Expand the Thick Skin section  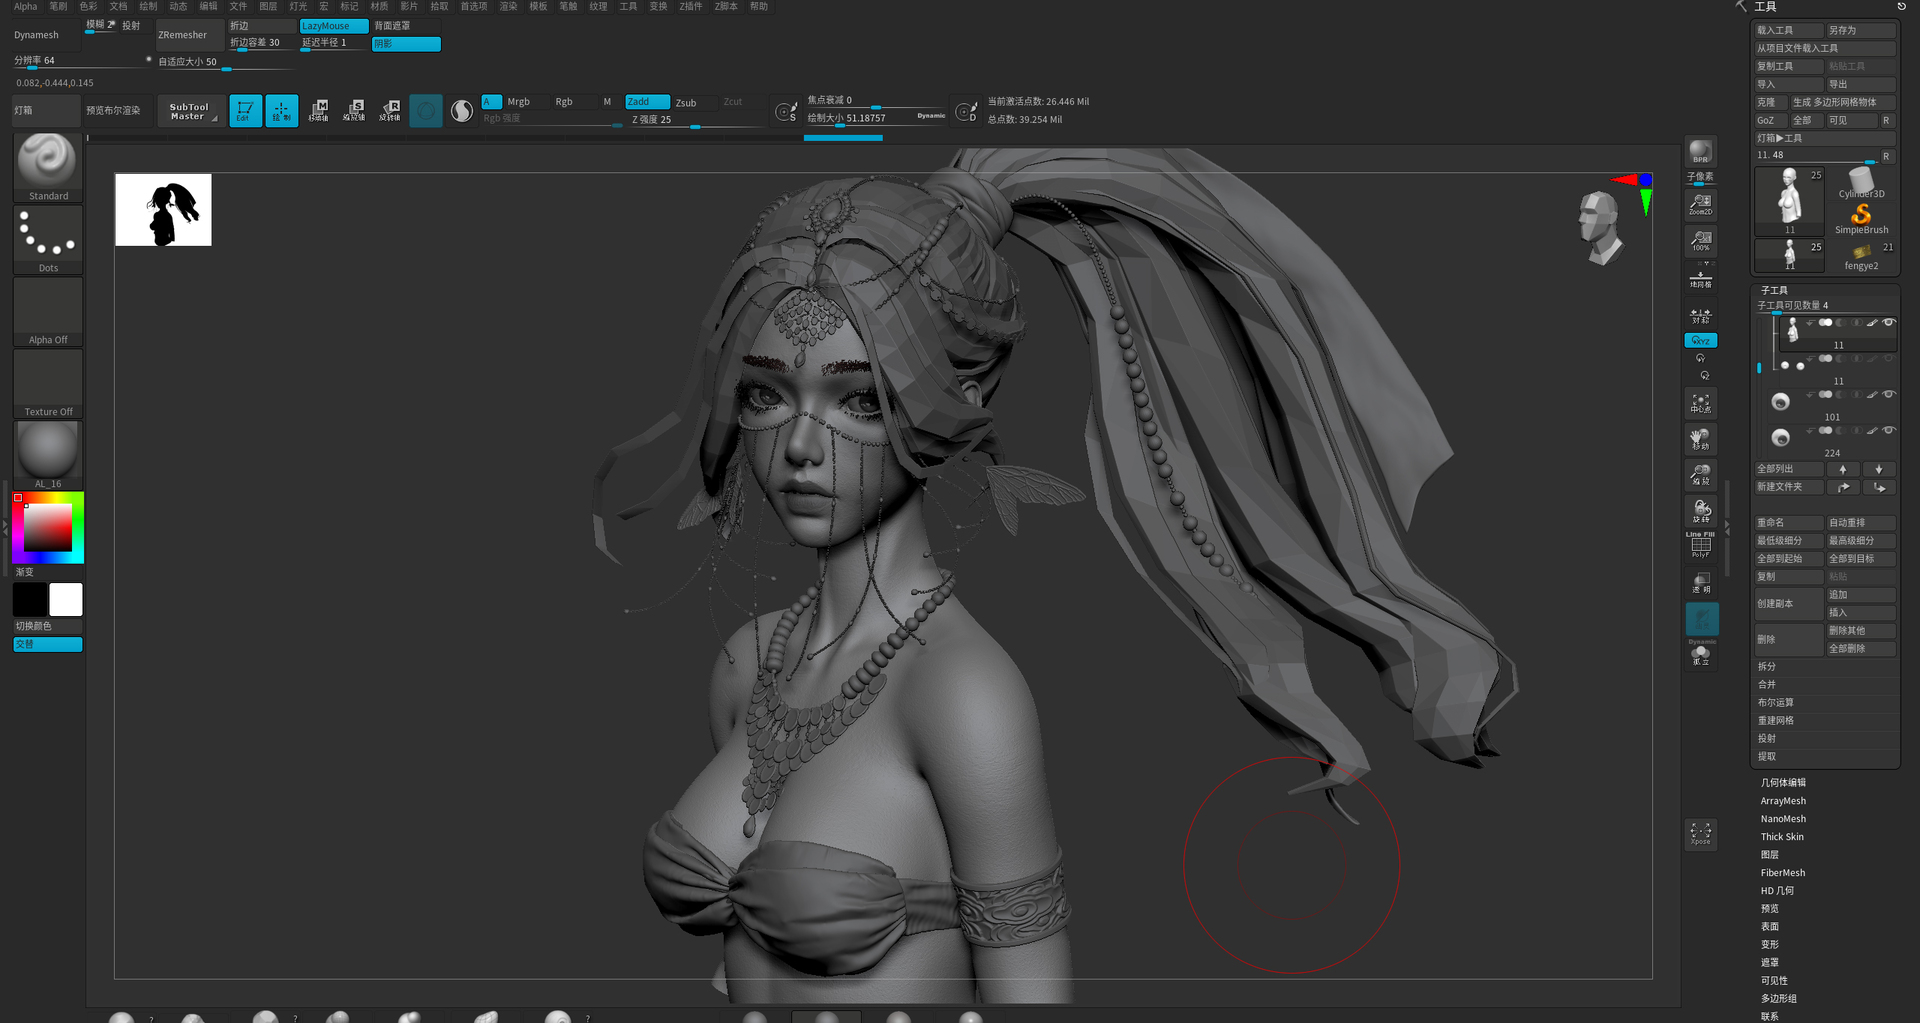[x=1782, y=837]
